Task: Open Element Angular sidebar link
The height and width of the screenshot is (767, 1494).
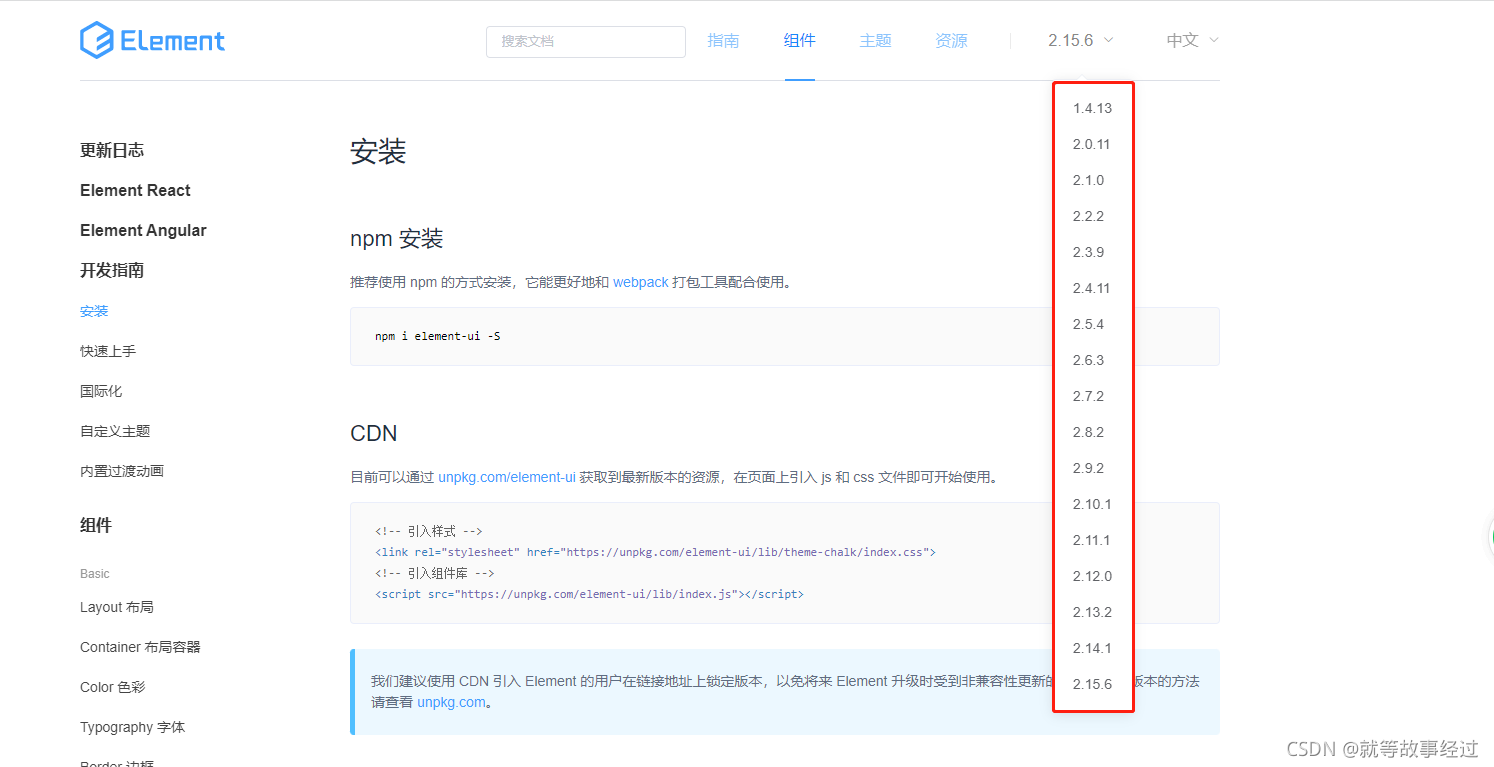Action: 143,230
